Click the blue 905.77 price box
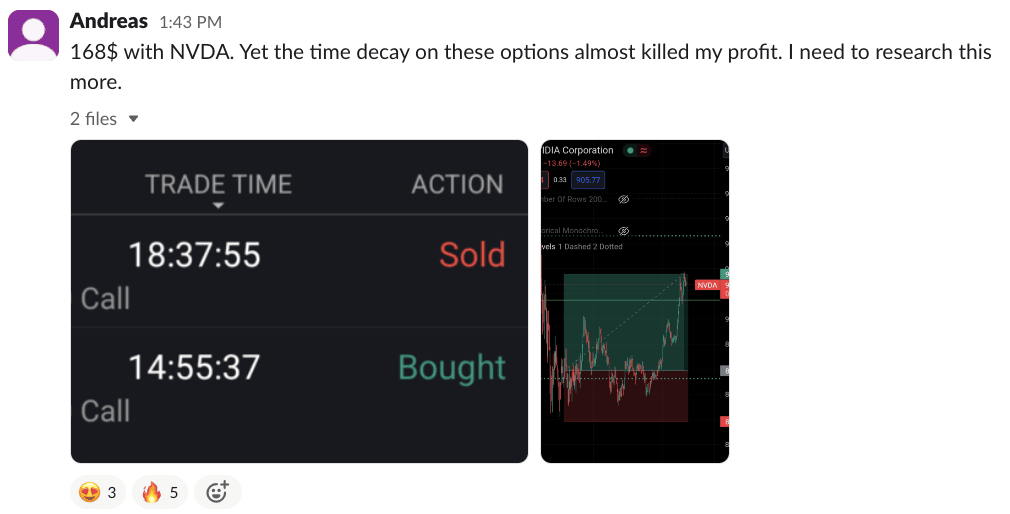 click(x=588, y=180)
